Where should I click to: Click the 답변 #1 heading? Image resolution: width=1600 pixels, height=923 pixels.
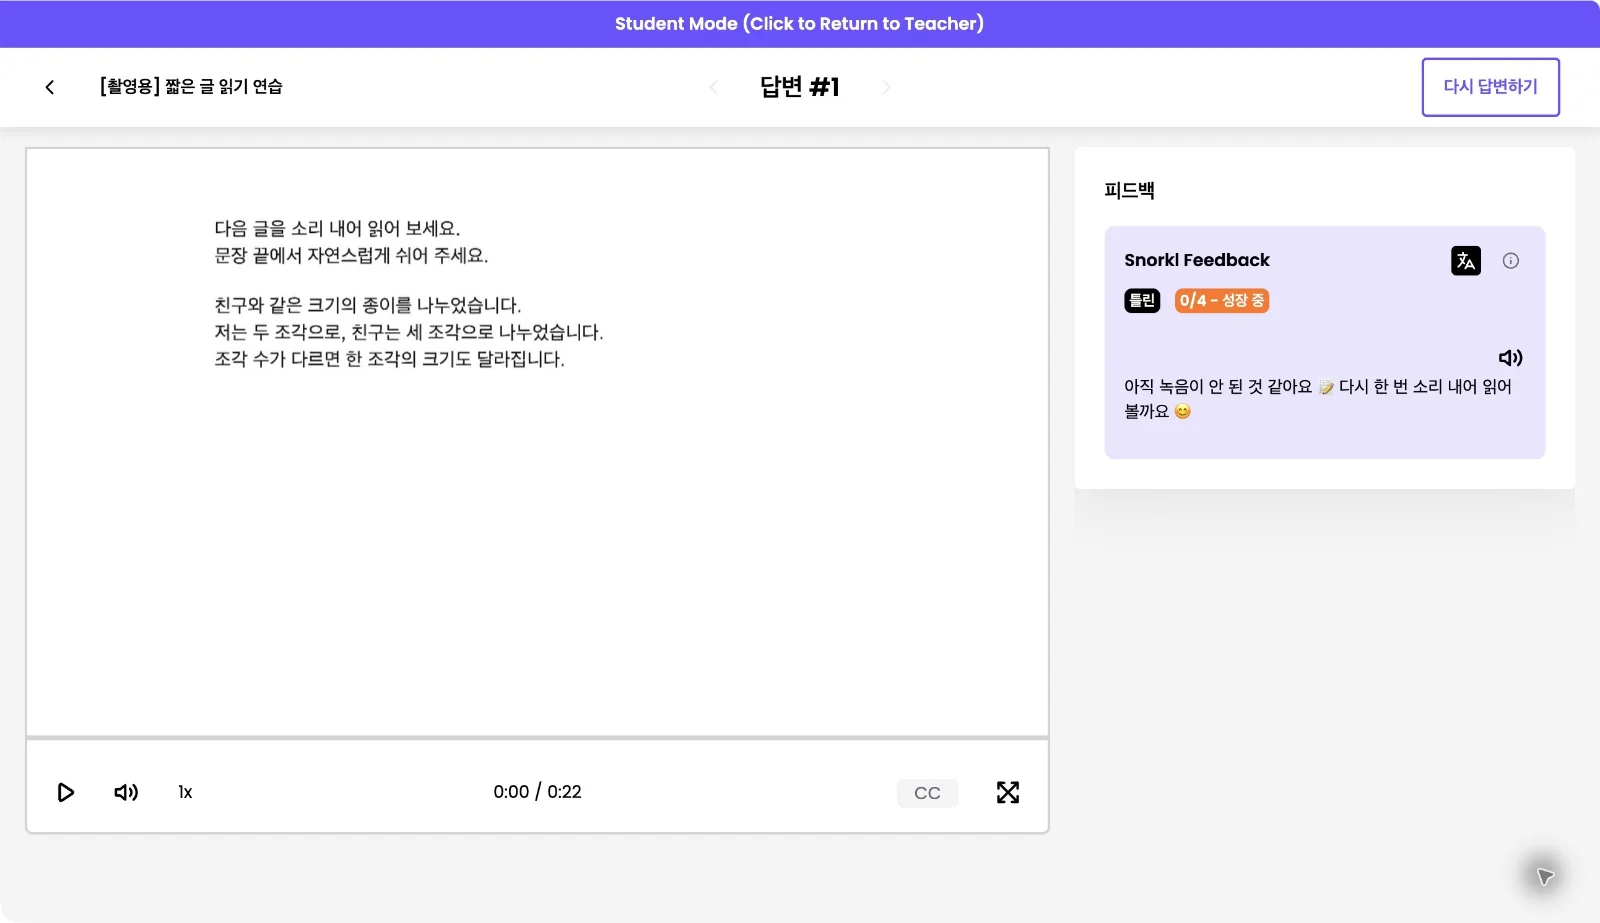(800, 87)
